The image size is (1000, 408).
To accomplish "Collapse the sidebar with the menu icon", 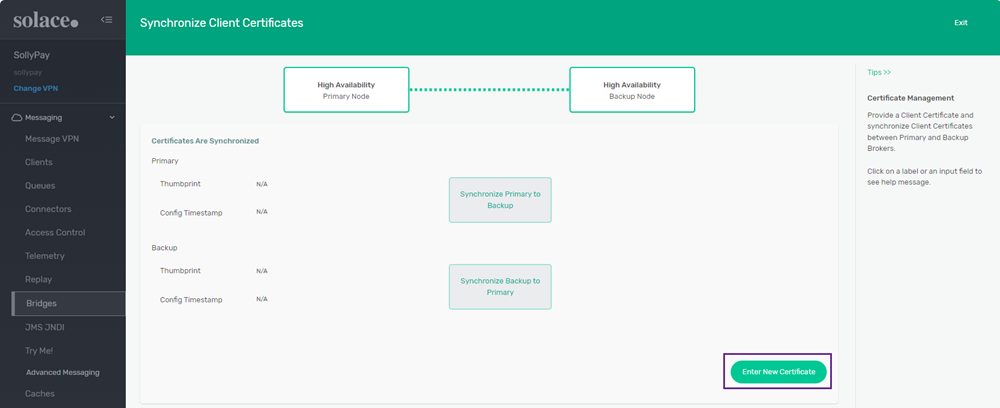I will click(106, 21).
